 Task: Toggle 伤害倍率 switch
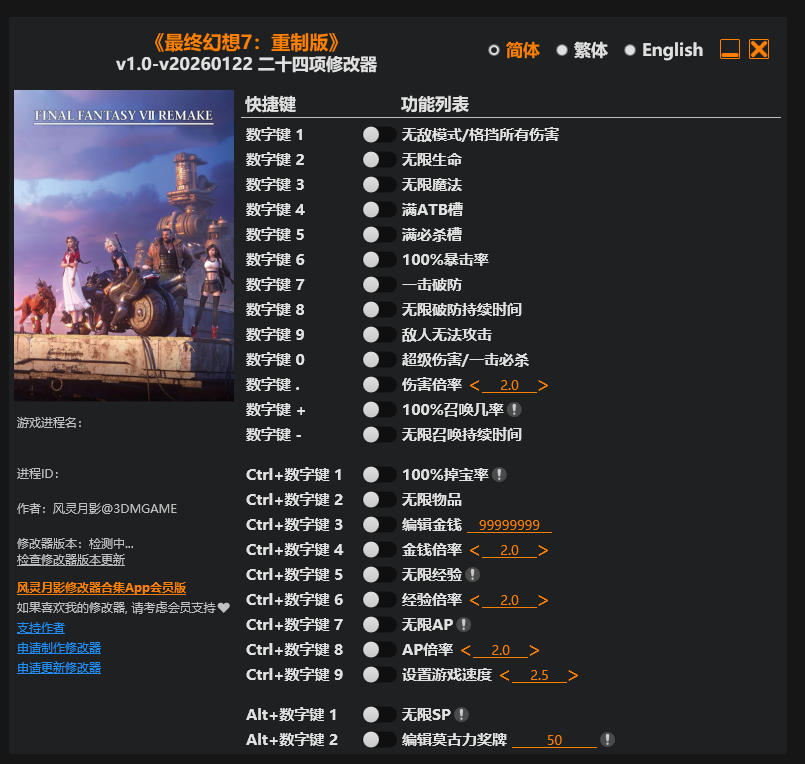pos(379,385)
